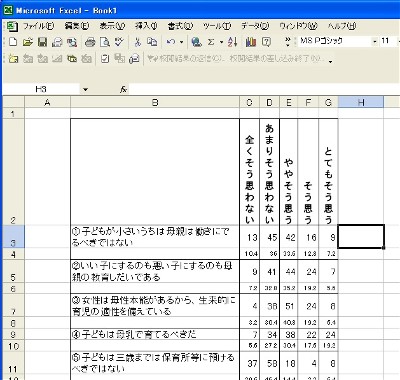
Task: Click cell containing value 45
Action: 270,237
